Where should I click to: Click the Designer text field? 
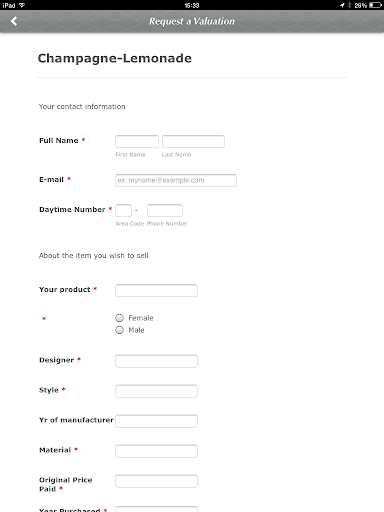(156, 361)
